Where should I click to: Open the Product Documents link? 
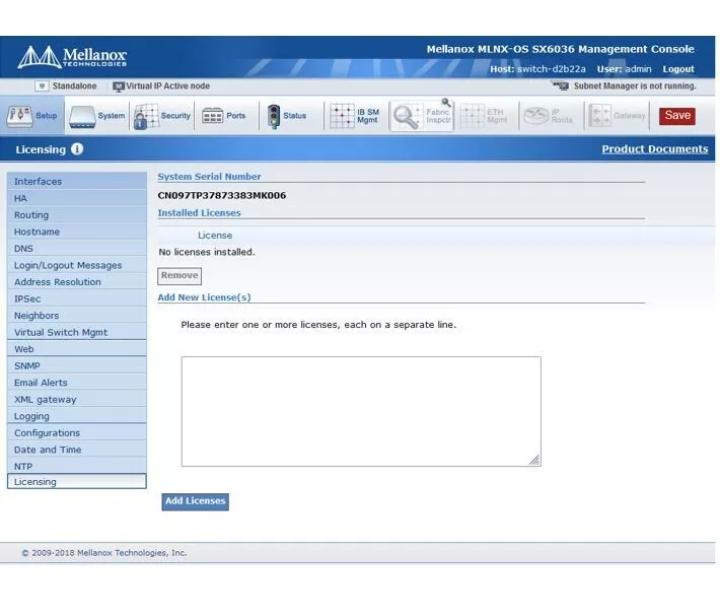[x=655, y=149]
